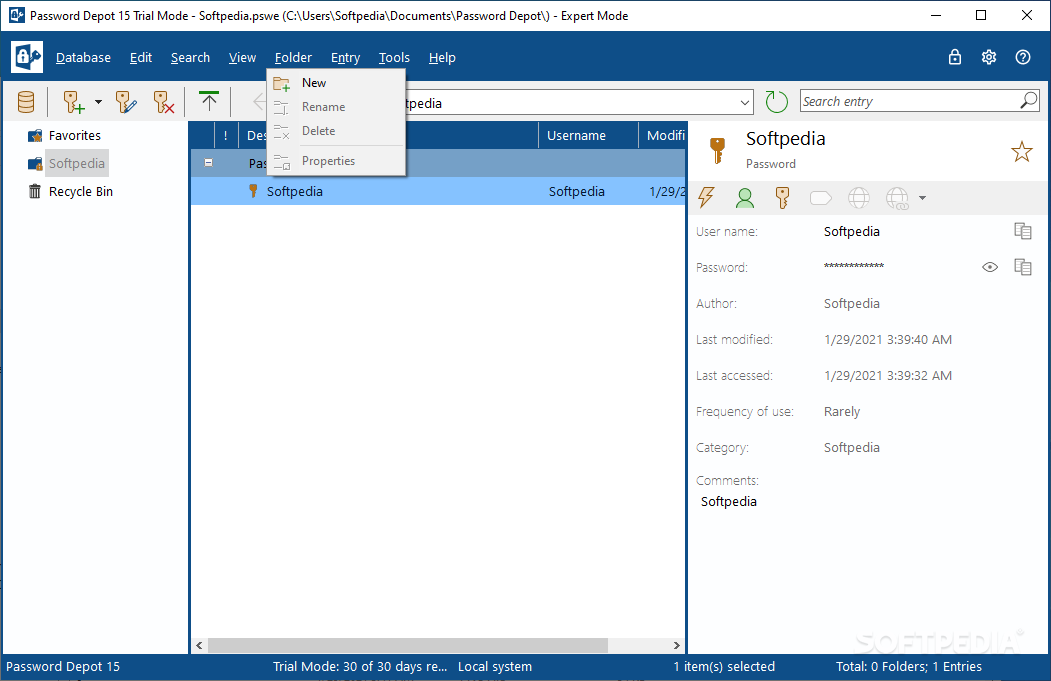Lock the database padlock icon

click(x=954, y=57)
